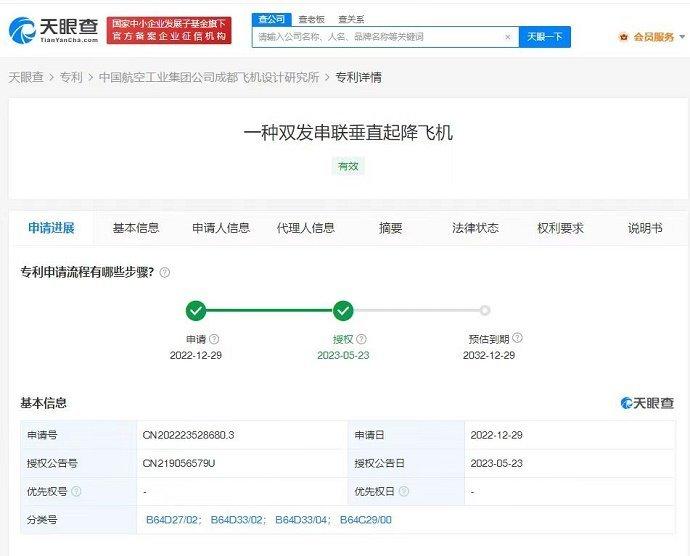Click the 专利详情 breadcrumb text

click(x=359, y=77)
